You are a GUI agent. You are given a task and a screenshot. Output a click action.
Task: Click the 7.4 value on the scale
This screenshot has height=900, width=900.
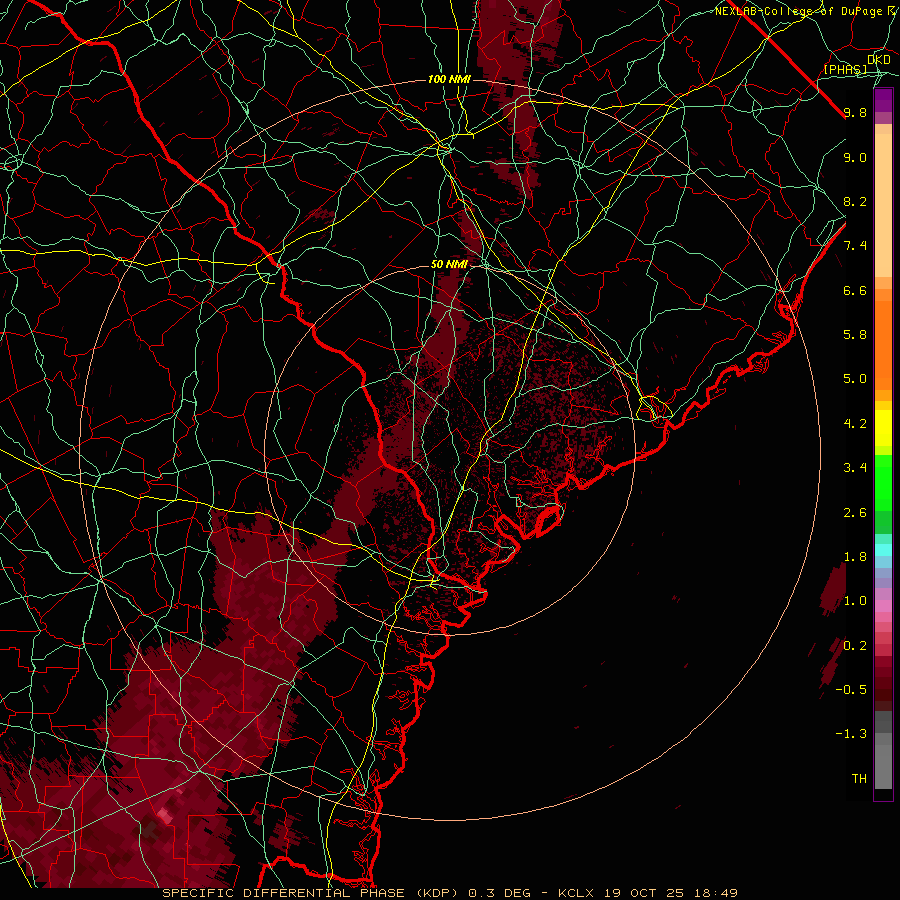pyautogui.click(x=855, y=246)
